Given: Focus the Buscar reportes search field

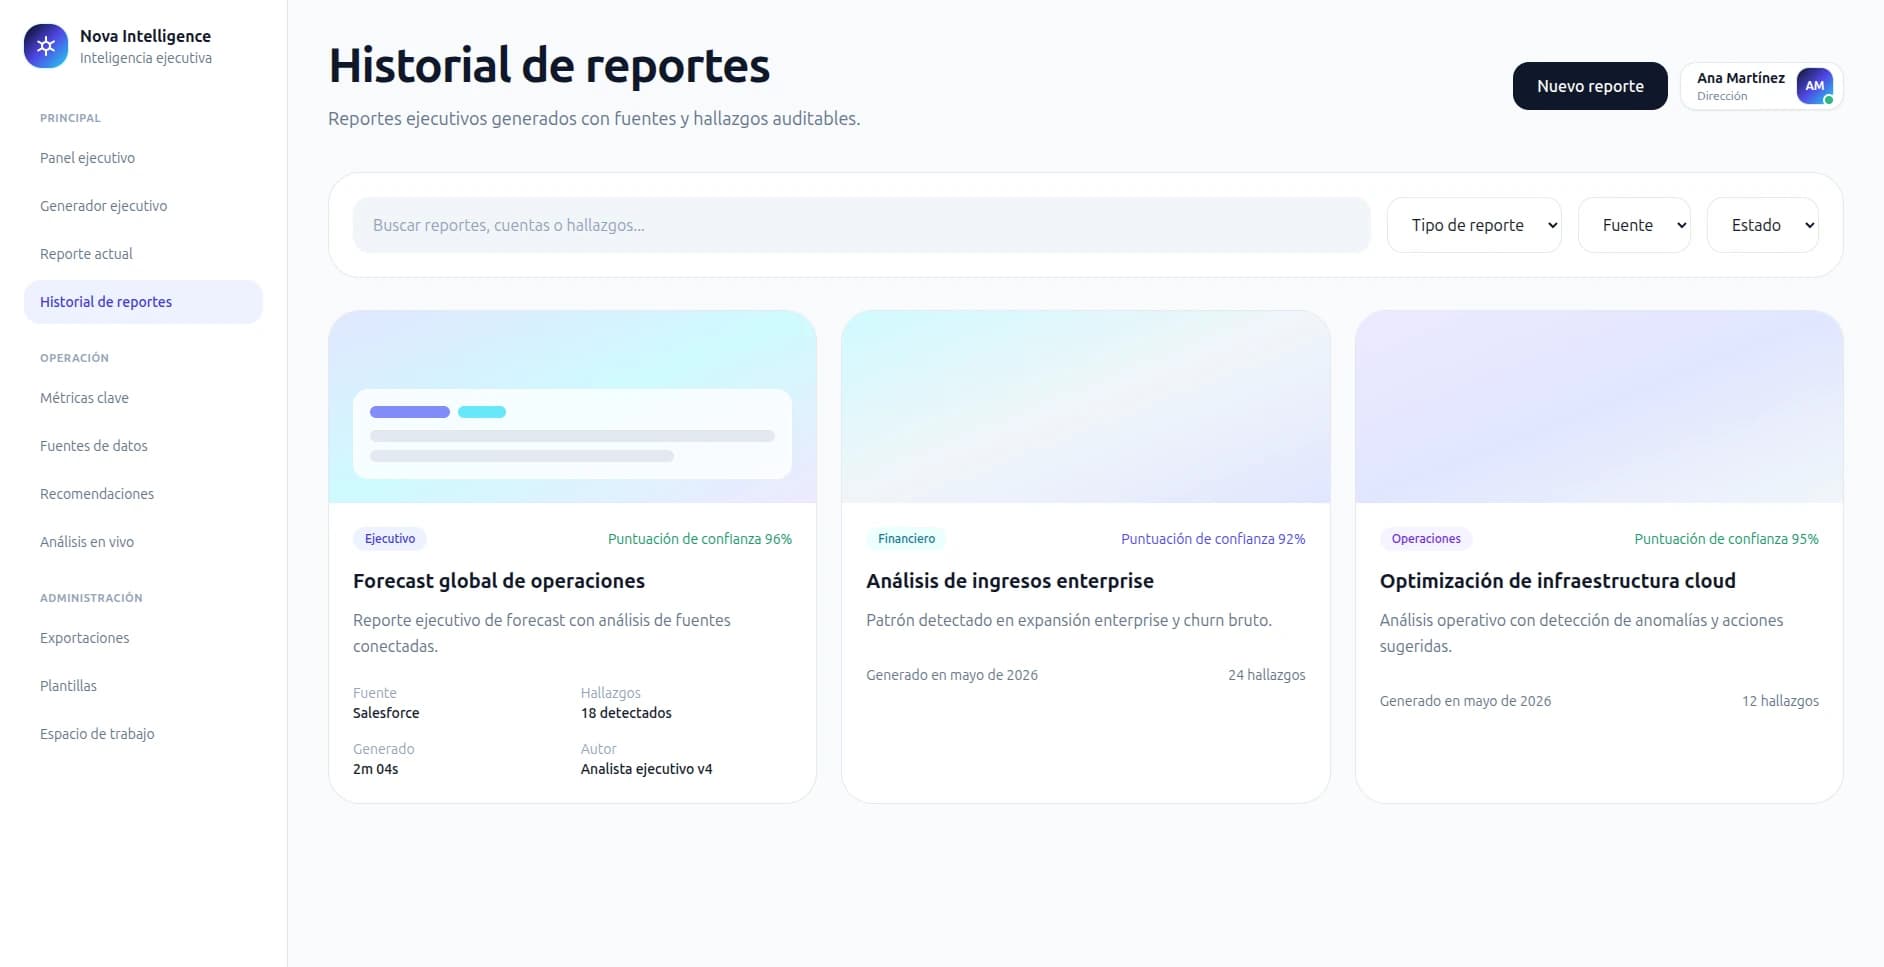Looking at the screenshot, I should tap(861, 225).
